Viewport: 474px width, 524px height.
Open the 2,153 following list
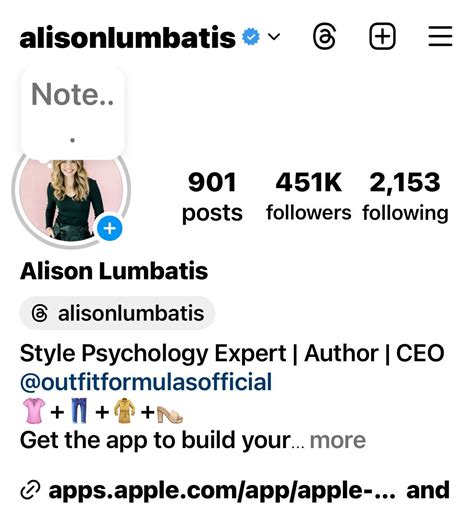405,197
